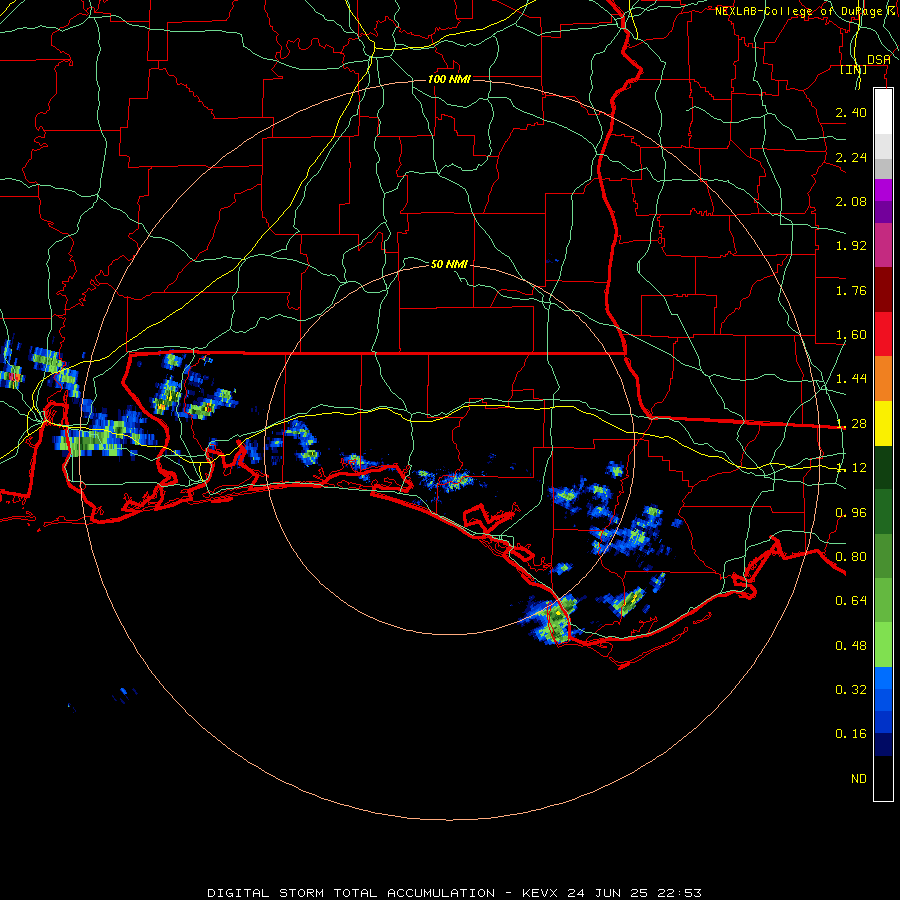Click the 50 NMI range ring label
900x900 pixels.
click(x=449, y=264)
